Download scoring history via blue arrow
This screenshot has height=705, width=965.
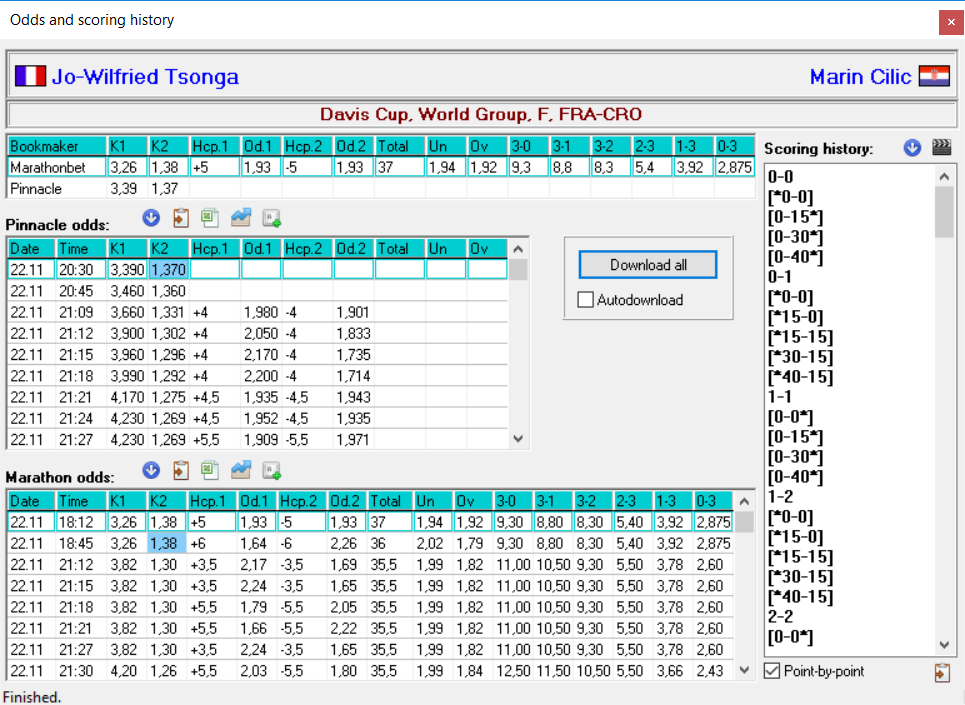912,148
